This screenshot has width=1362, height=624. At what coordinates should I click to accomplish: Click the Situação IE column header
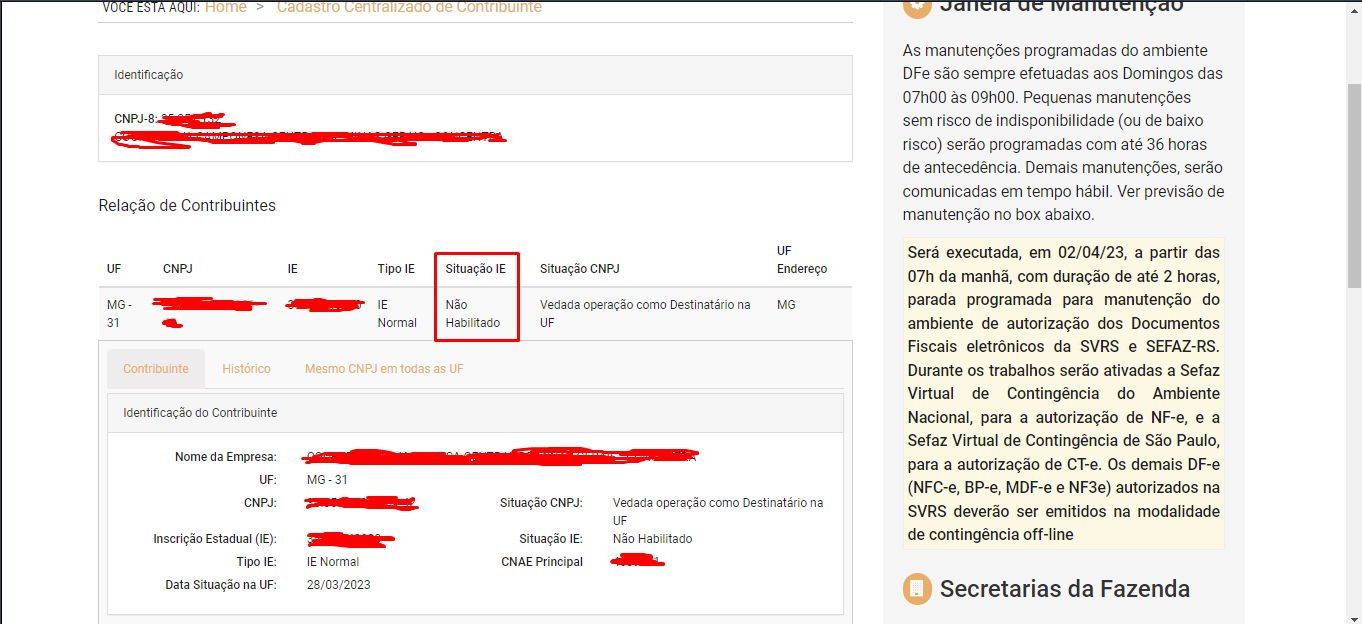click(476, 269)
